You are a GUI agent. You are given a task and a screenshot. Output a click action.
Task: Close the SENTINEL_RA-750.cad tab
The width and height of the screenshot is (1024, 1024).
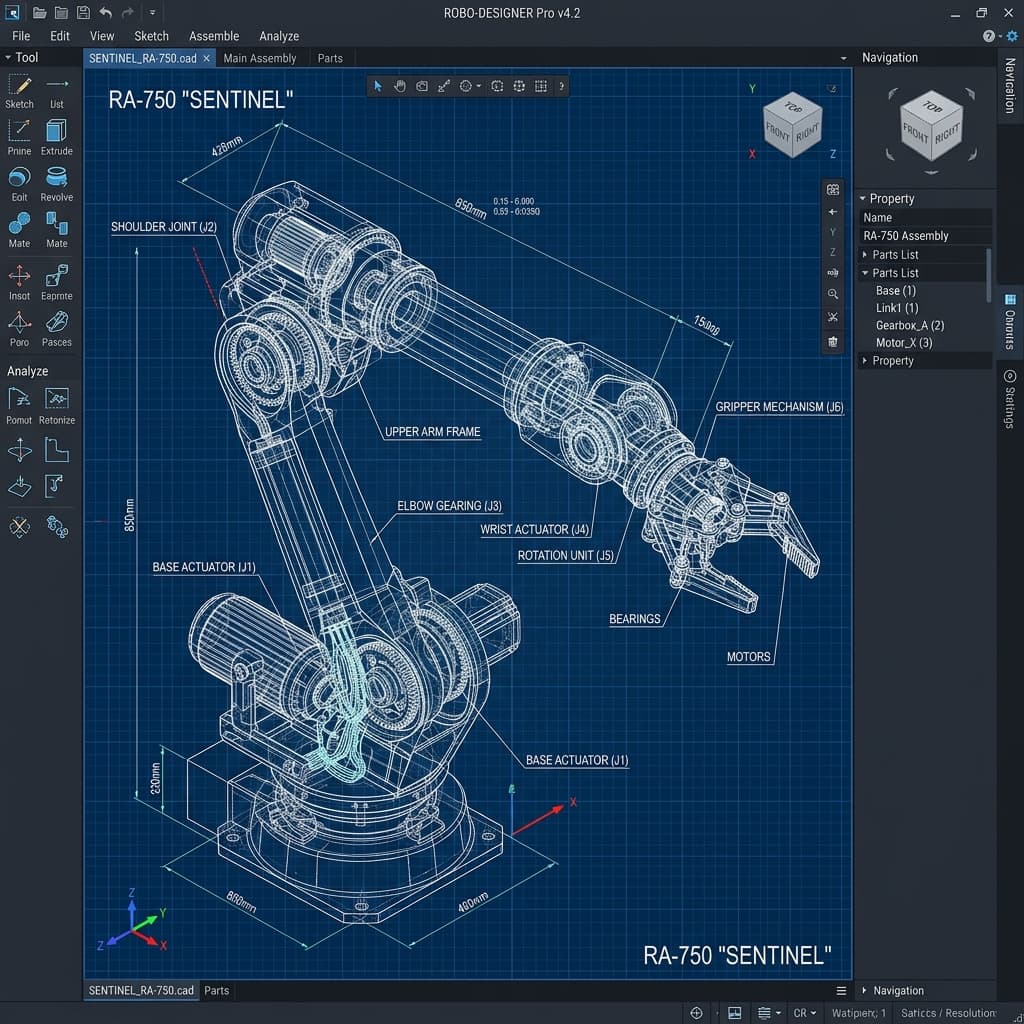pyautogui.click(x=206, y=58)
